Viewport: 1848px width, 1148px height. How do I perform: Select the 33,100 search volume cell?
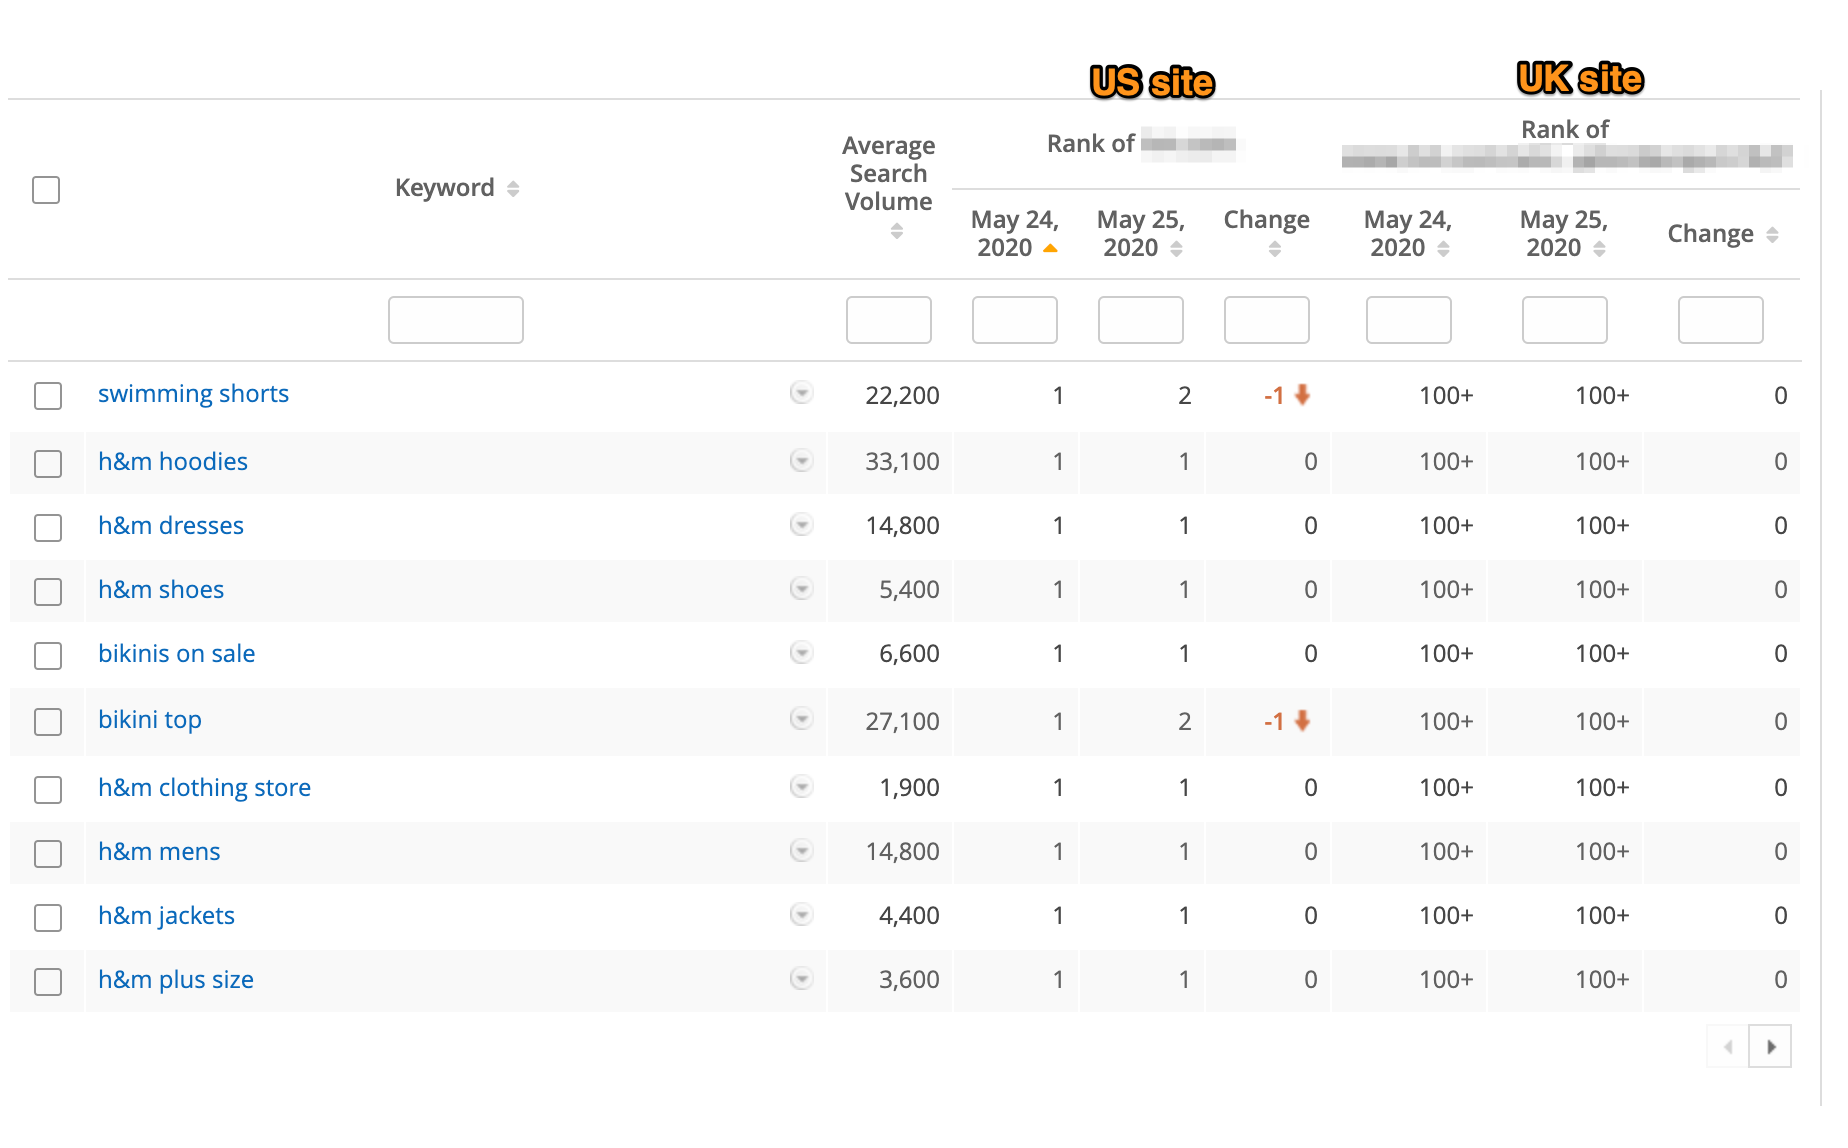[902, 462]
